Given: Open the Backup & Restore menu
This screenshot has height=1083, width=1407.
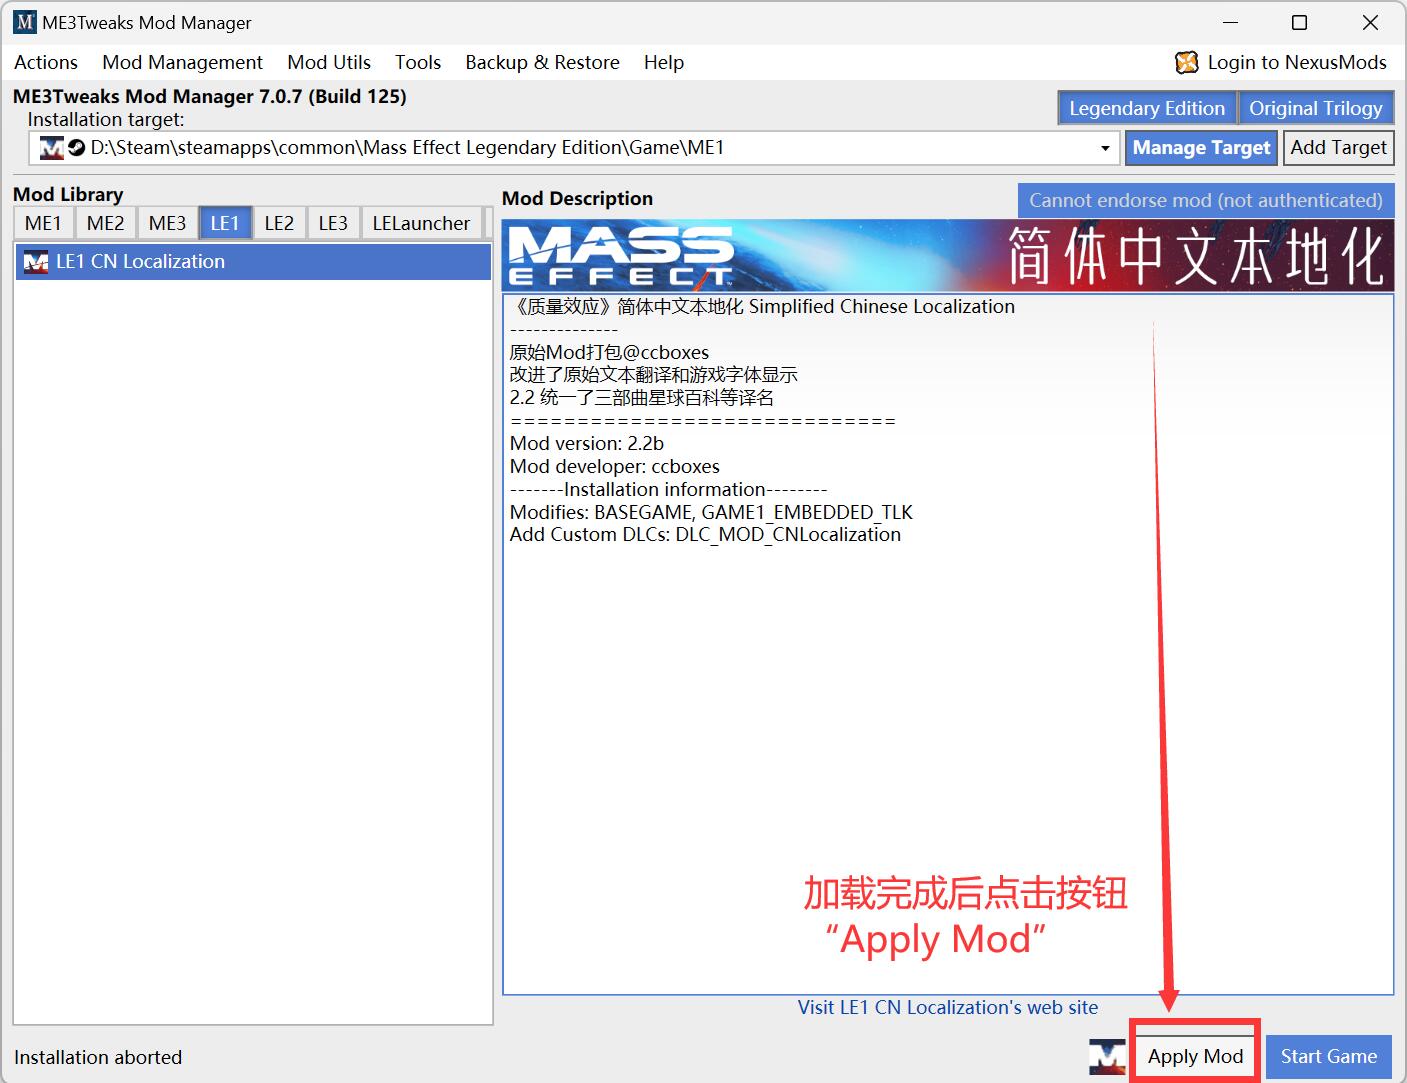Looking at the screenshot, I should pyautogui.click(x=542, y=62).
